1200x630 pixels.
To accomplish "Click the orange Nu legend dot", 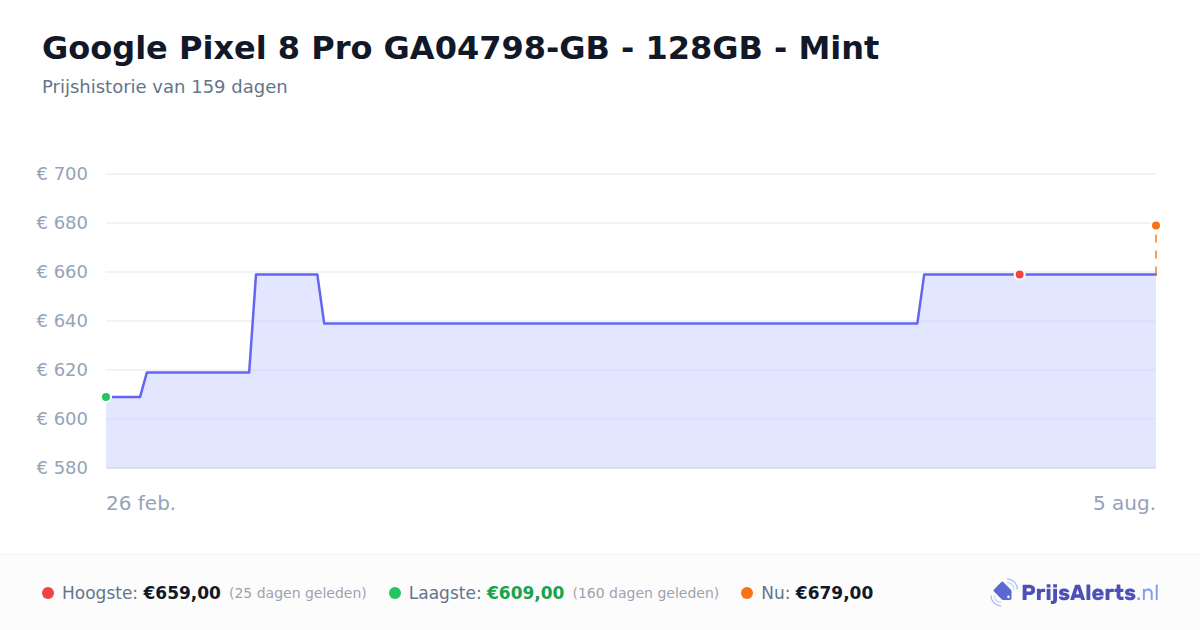I will coord(747,593).
